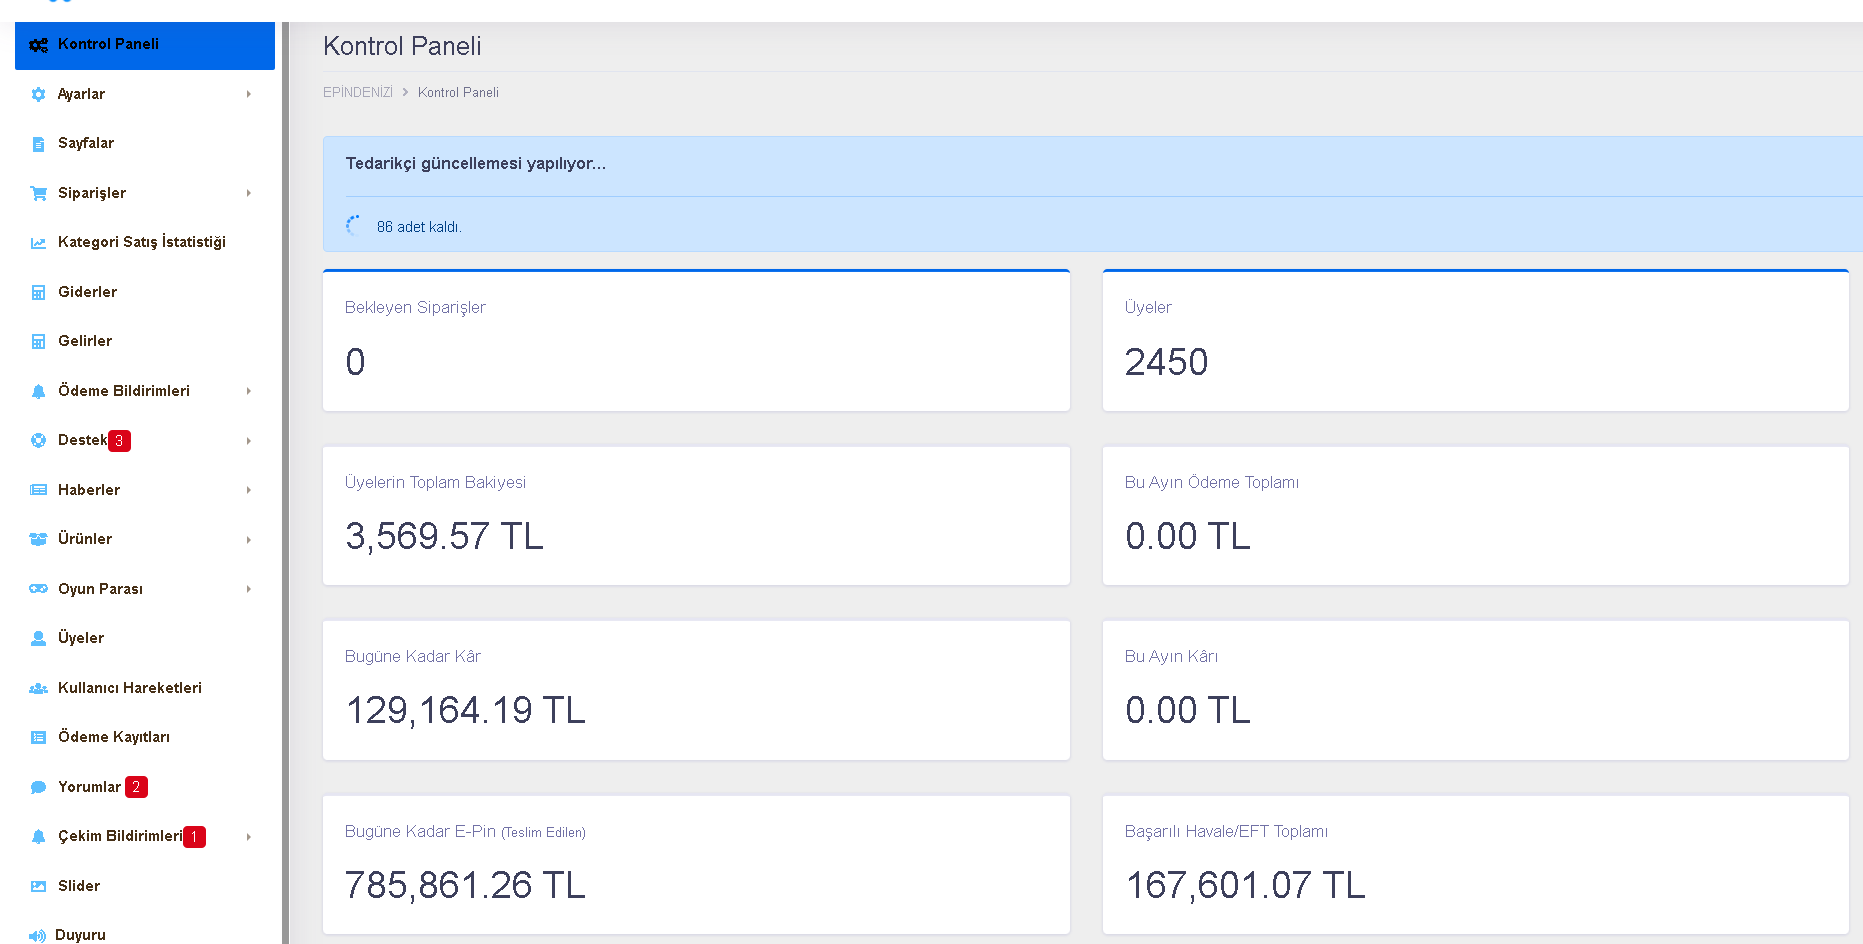1863x944 pixels.
Task: Click the Ödeme Bildirimleri bell icon
Action: click(38, 391)
